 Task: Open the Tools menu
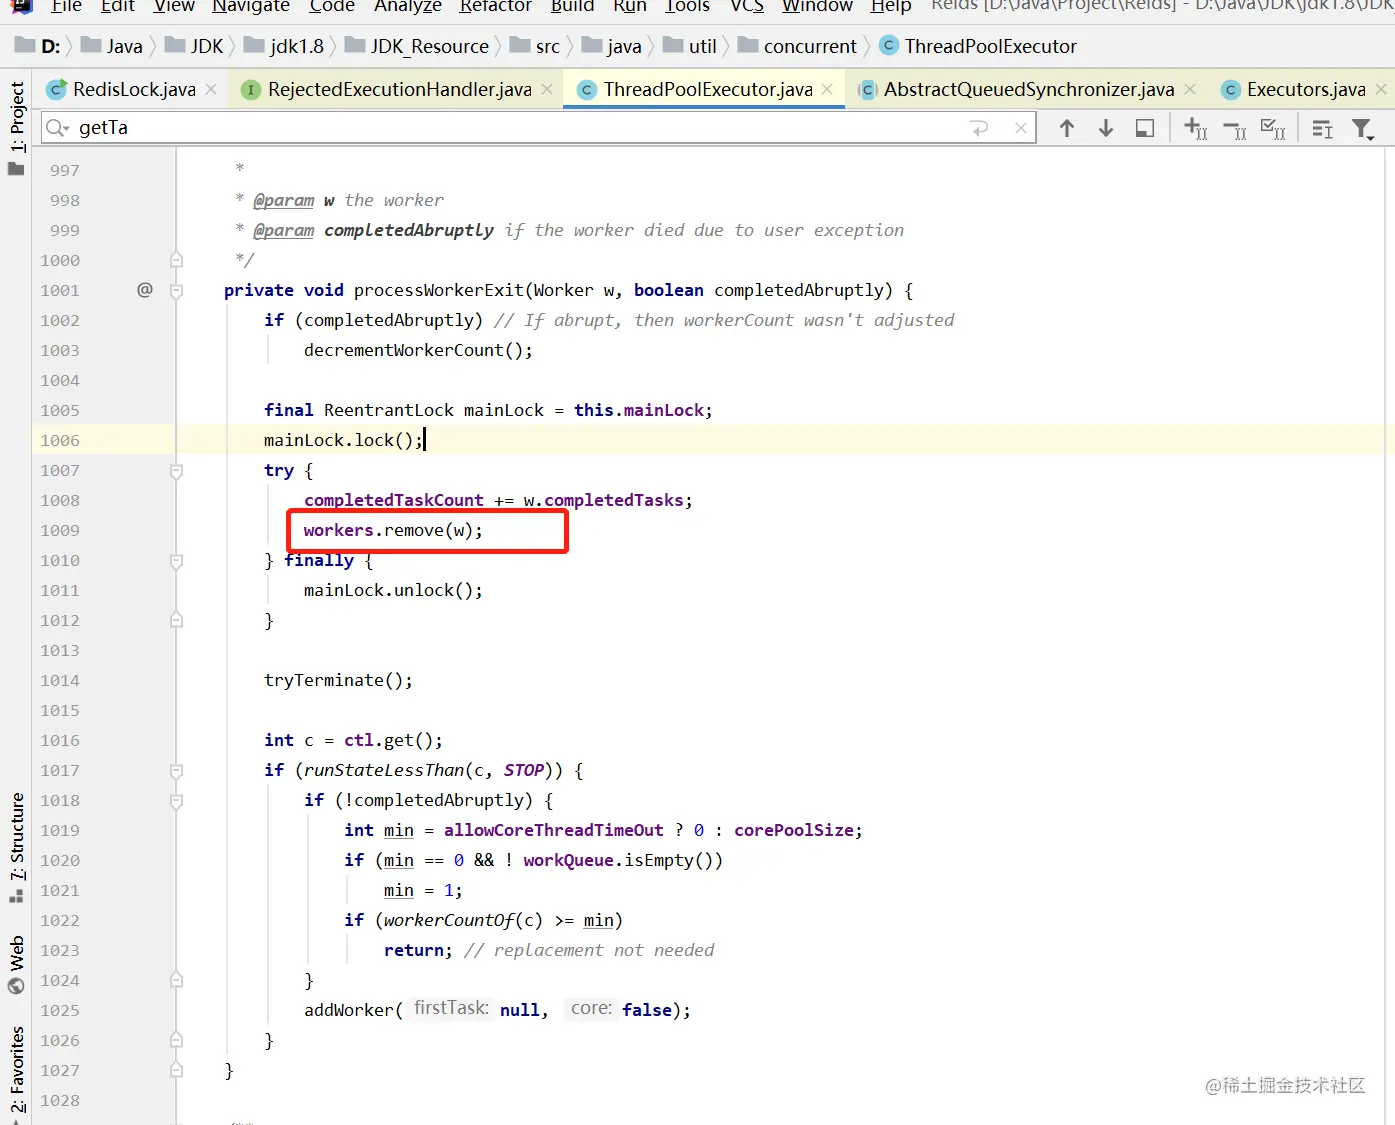click(x=688, y=6)
